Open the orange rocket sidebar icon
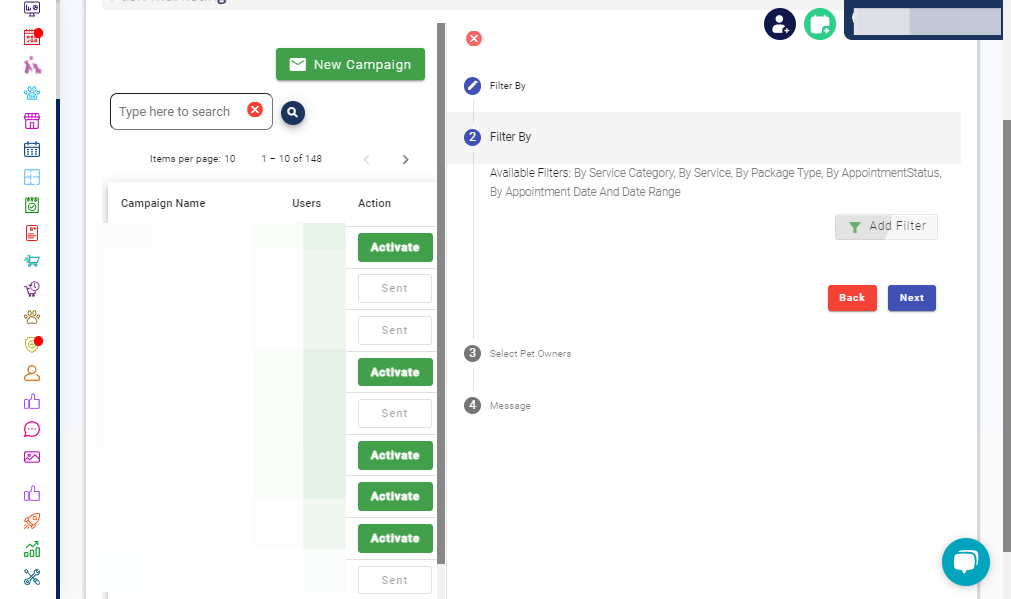1011x599 pixels. (x=32, y=521)
